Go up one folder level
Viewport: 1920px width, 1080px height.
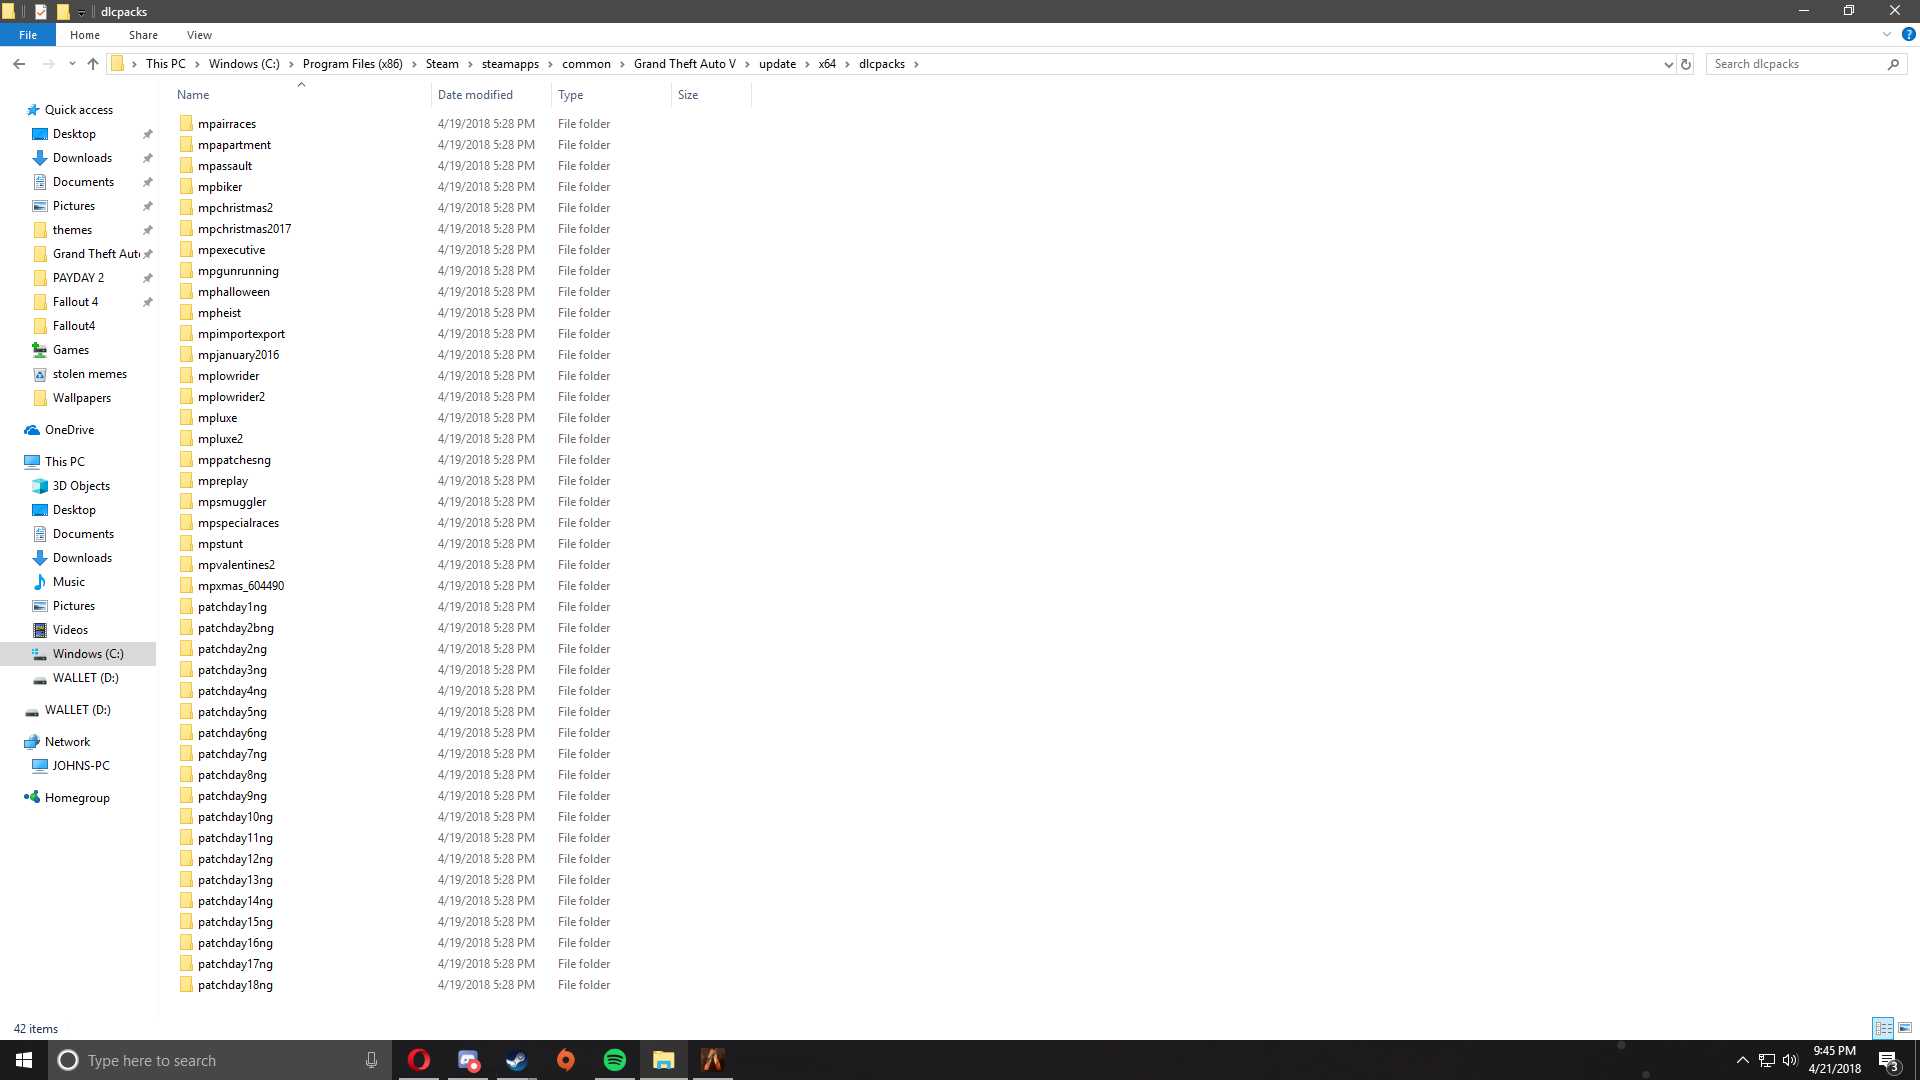[x=93, y=64]
